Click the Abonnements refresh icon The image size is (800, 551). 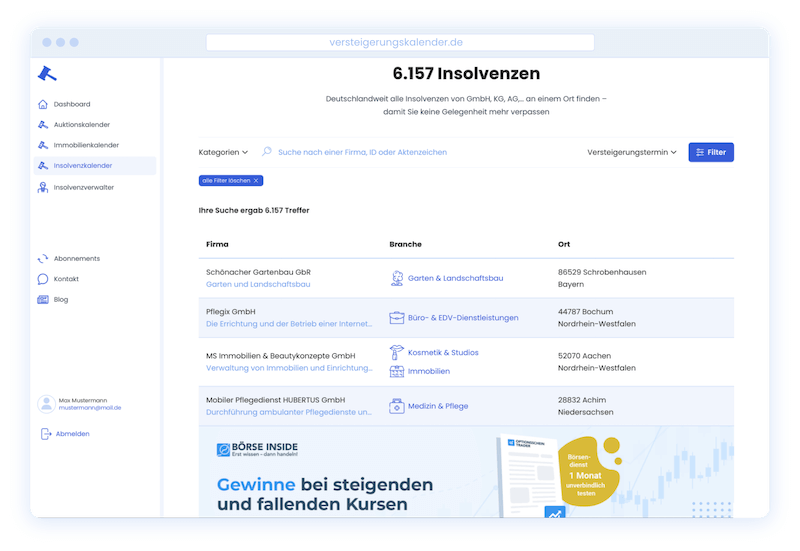(43, 258)
